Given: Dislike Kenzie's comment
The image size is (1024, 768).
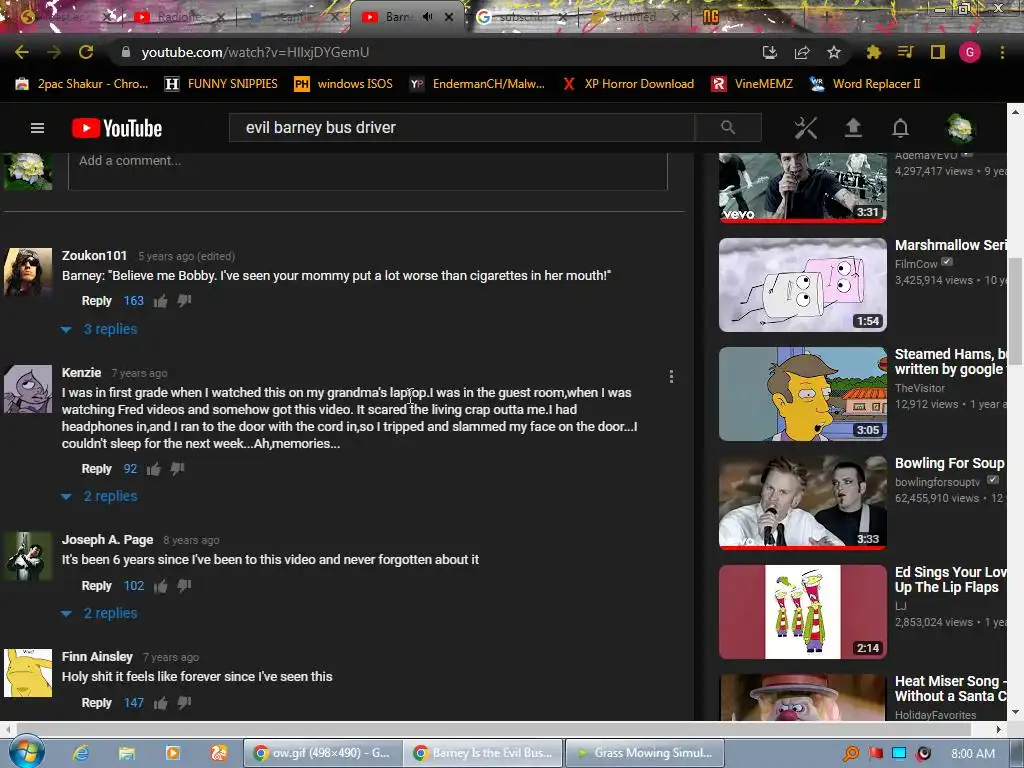Looking at the screenshot, I should click(178, 469).
